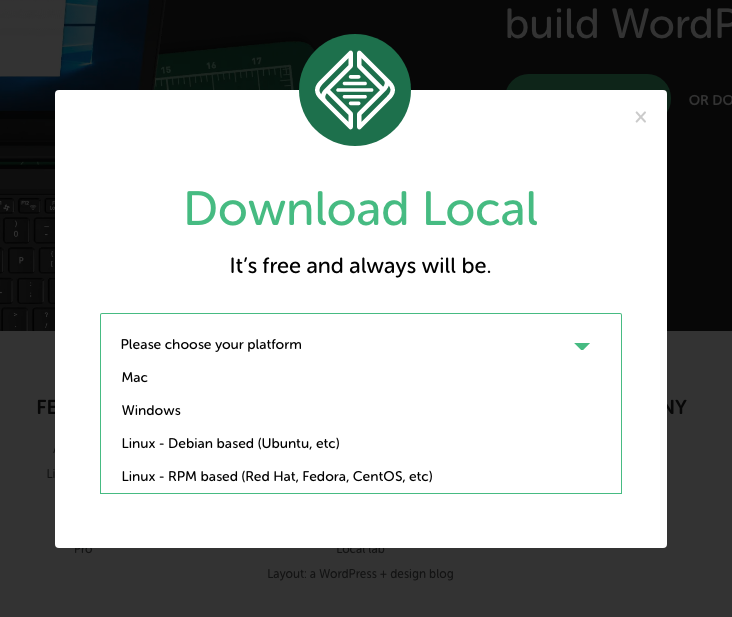Select Linux - Debian based option

click(x=361, y=443)
